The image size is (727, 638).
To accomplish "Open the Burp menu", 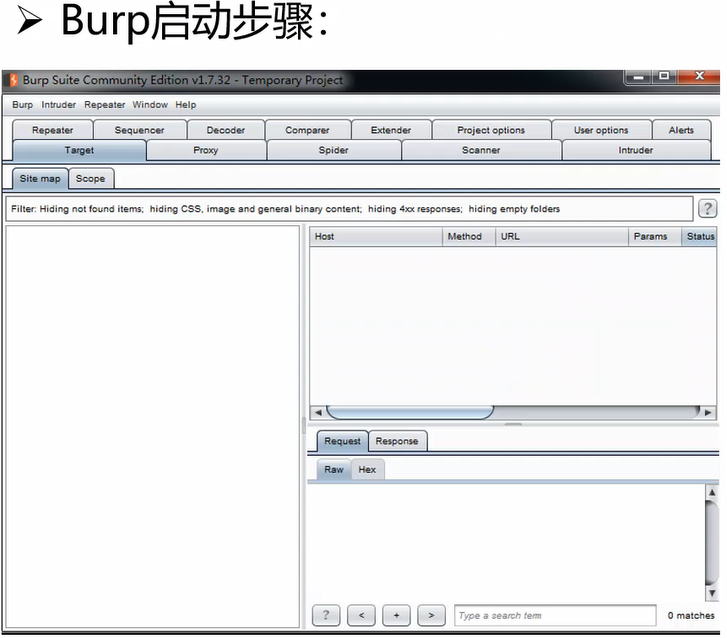I will pyautogui.click(x=22, y=105).
